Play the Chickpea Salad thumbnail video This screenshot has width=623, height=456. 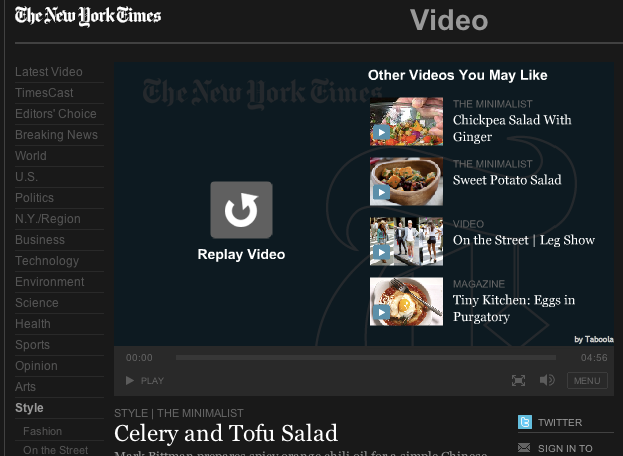(381, 132)
